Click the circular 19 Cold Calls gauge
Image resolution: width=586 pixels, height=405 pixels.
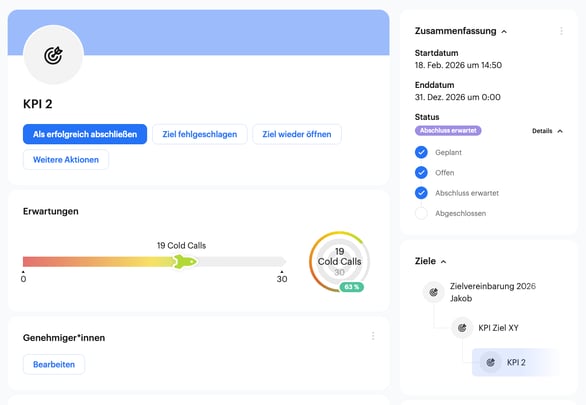(x=339, y=262)
